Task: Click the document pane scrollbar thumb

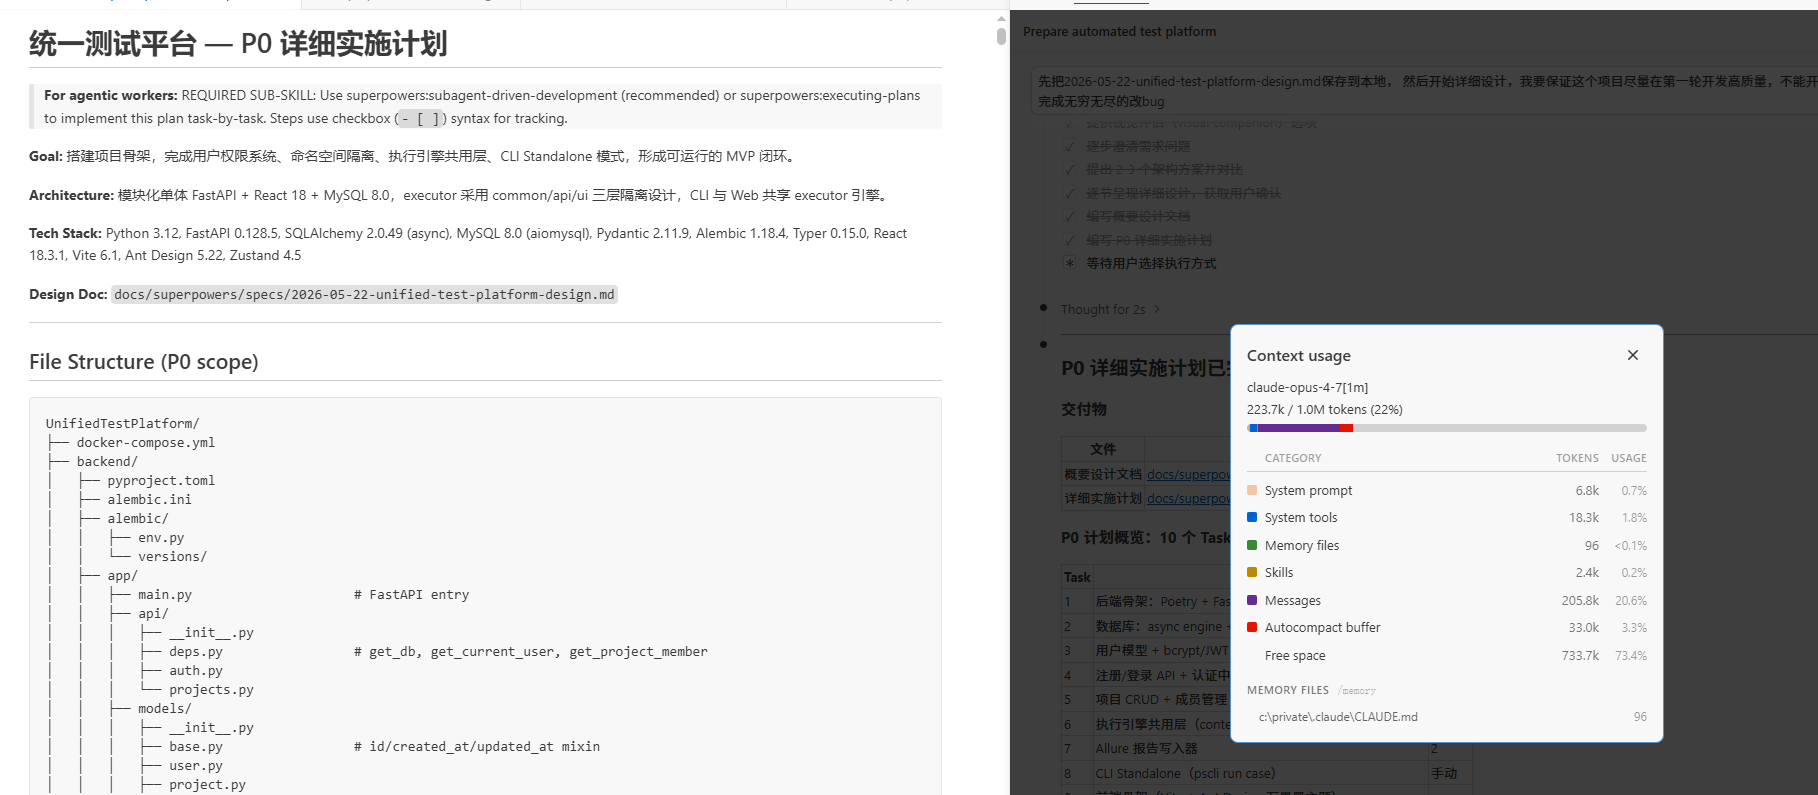Action: (1001, 37)
